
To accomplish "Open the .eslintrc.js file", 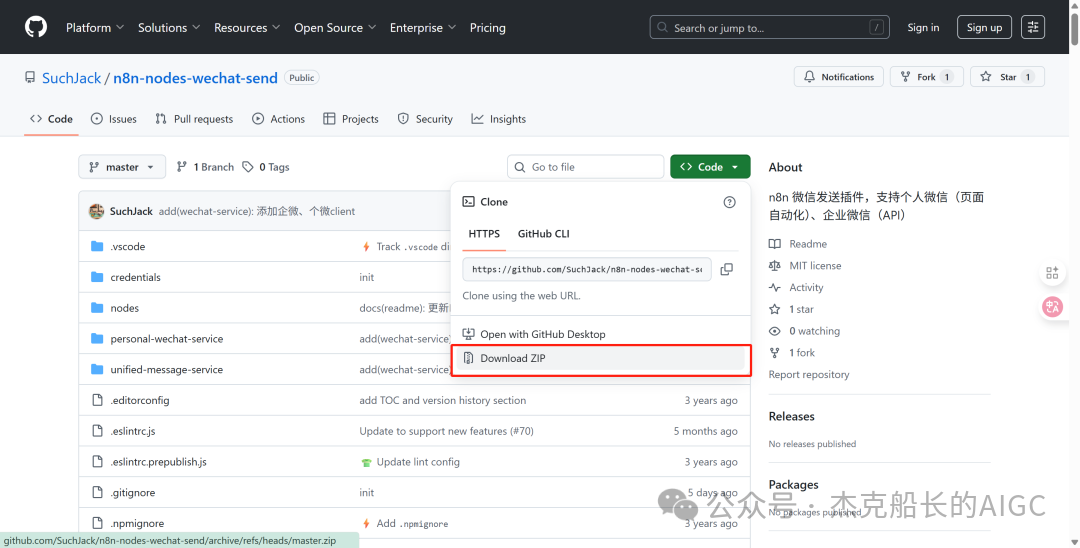I will pyautogui.click(x=133, y=431).
